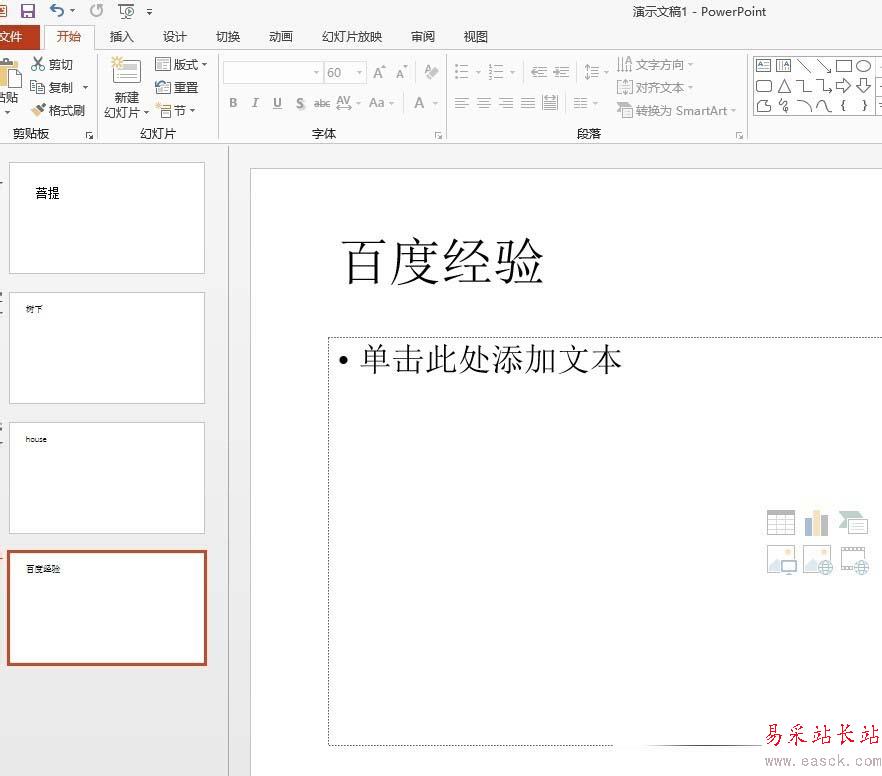Open the Customize Quick Access Toolbar dropdown
The width and height of the screenshot is (882, 776).
(x=149, y=11)
